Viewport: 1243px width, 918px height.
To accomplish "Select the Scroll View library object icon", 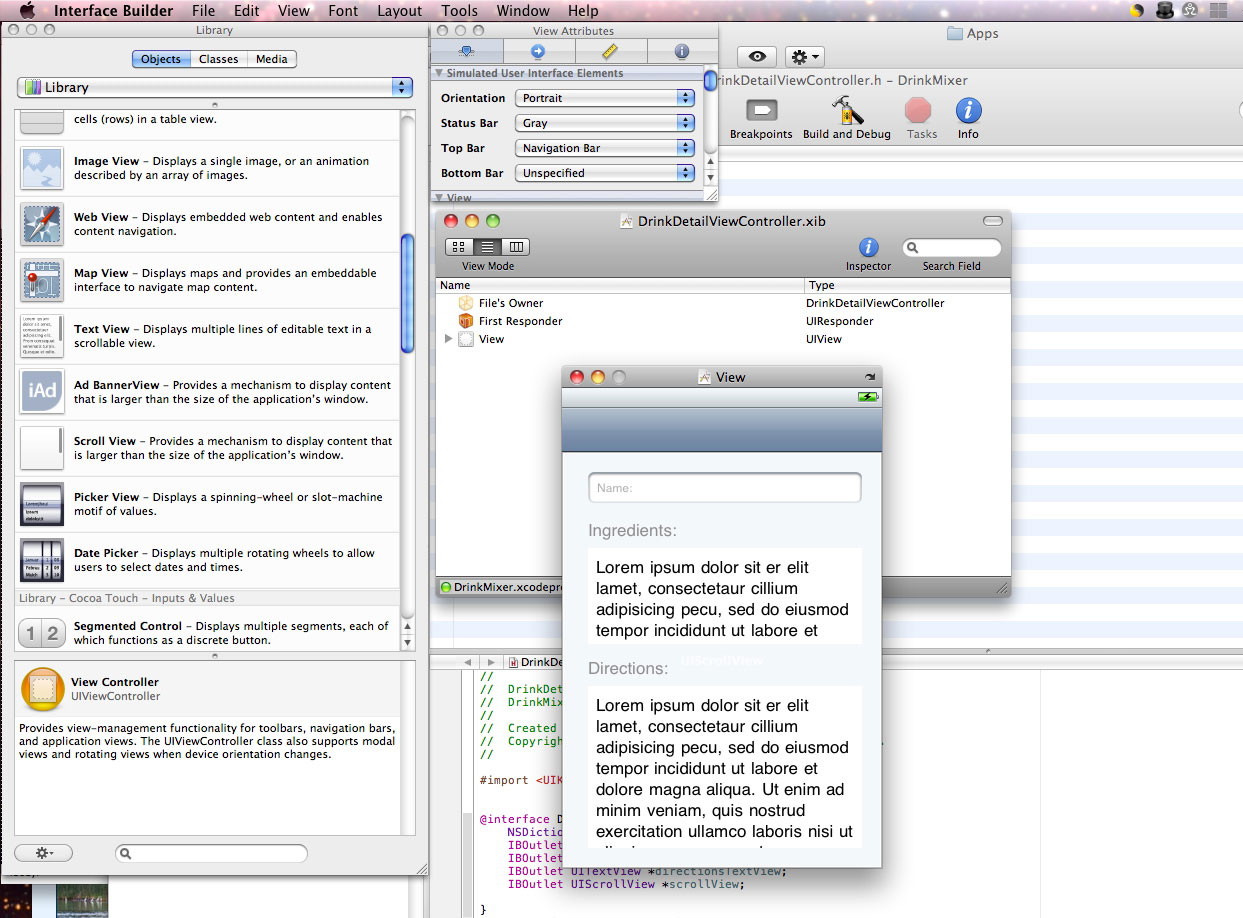I will pos(42,448).
